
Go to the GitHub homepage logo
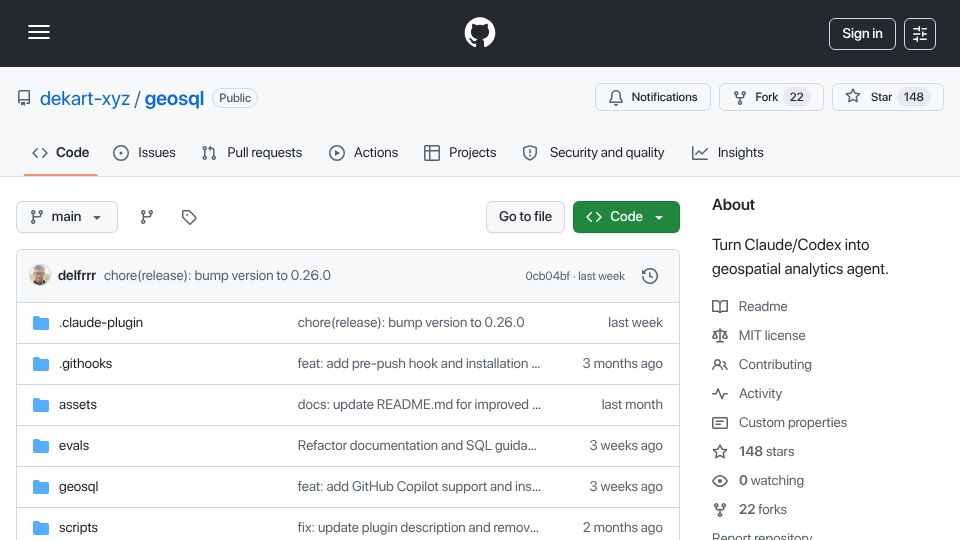[479, 32]
